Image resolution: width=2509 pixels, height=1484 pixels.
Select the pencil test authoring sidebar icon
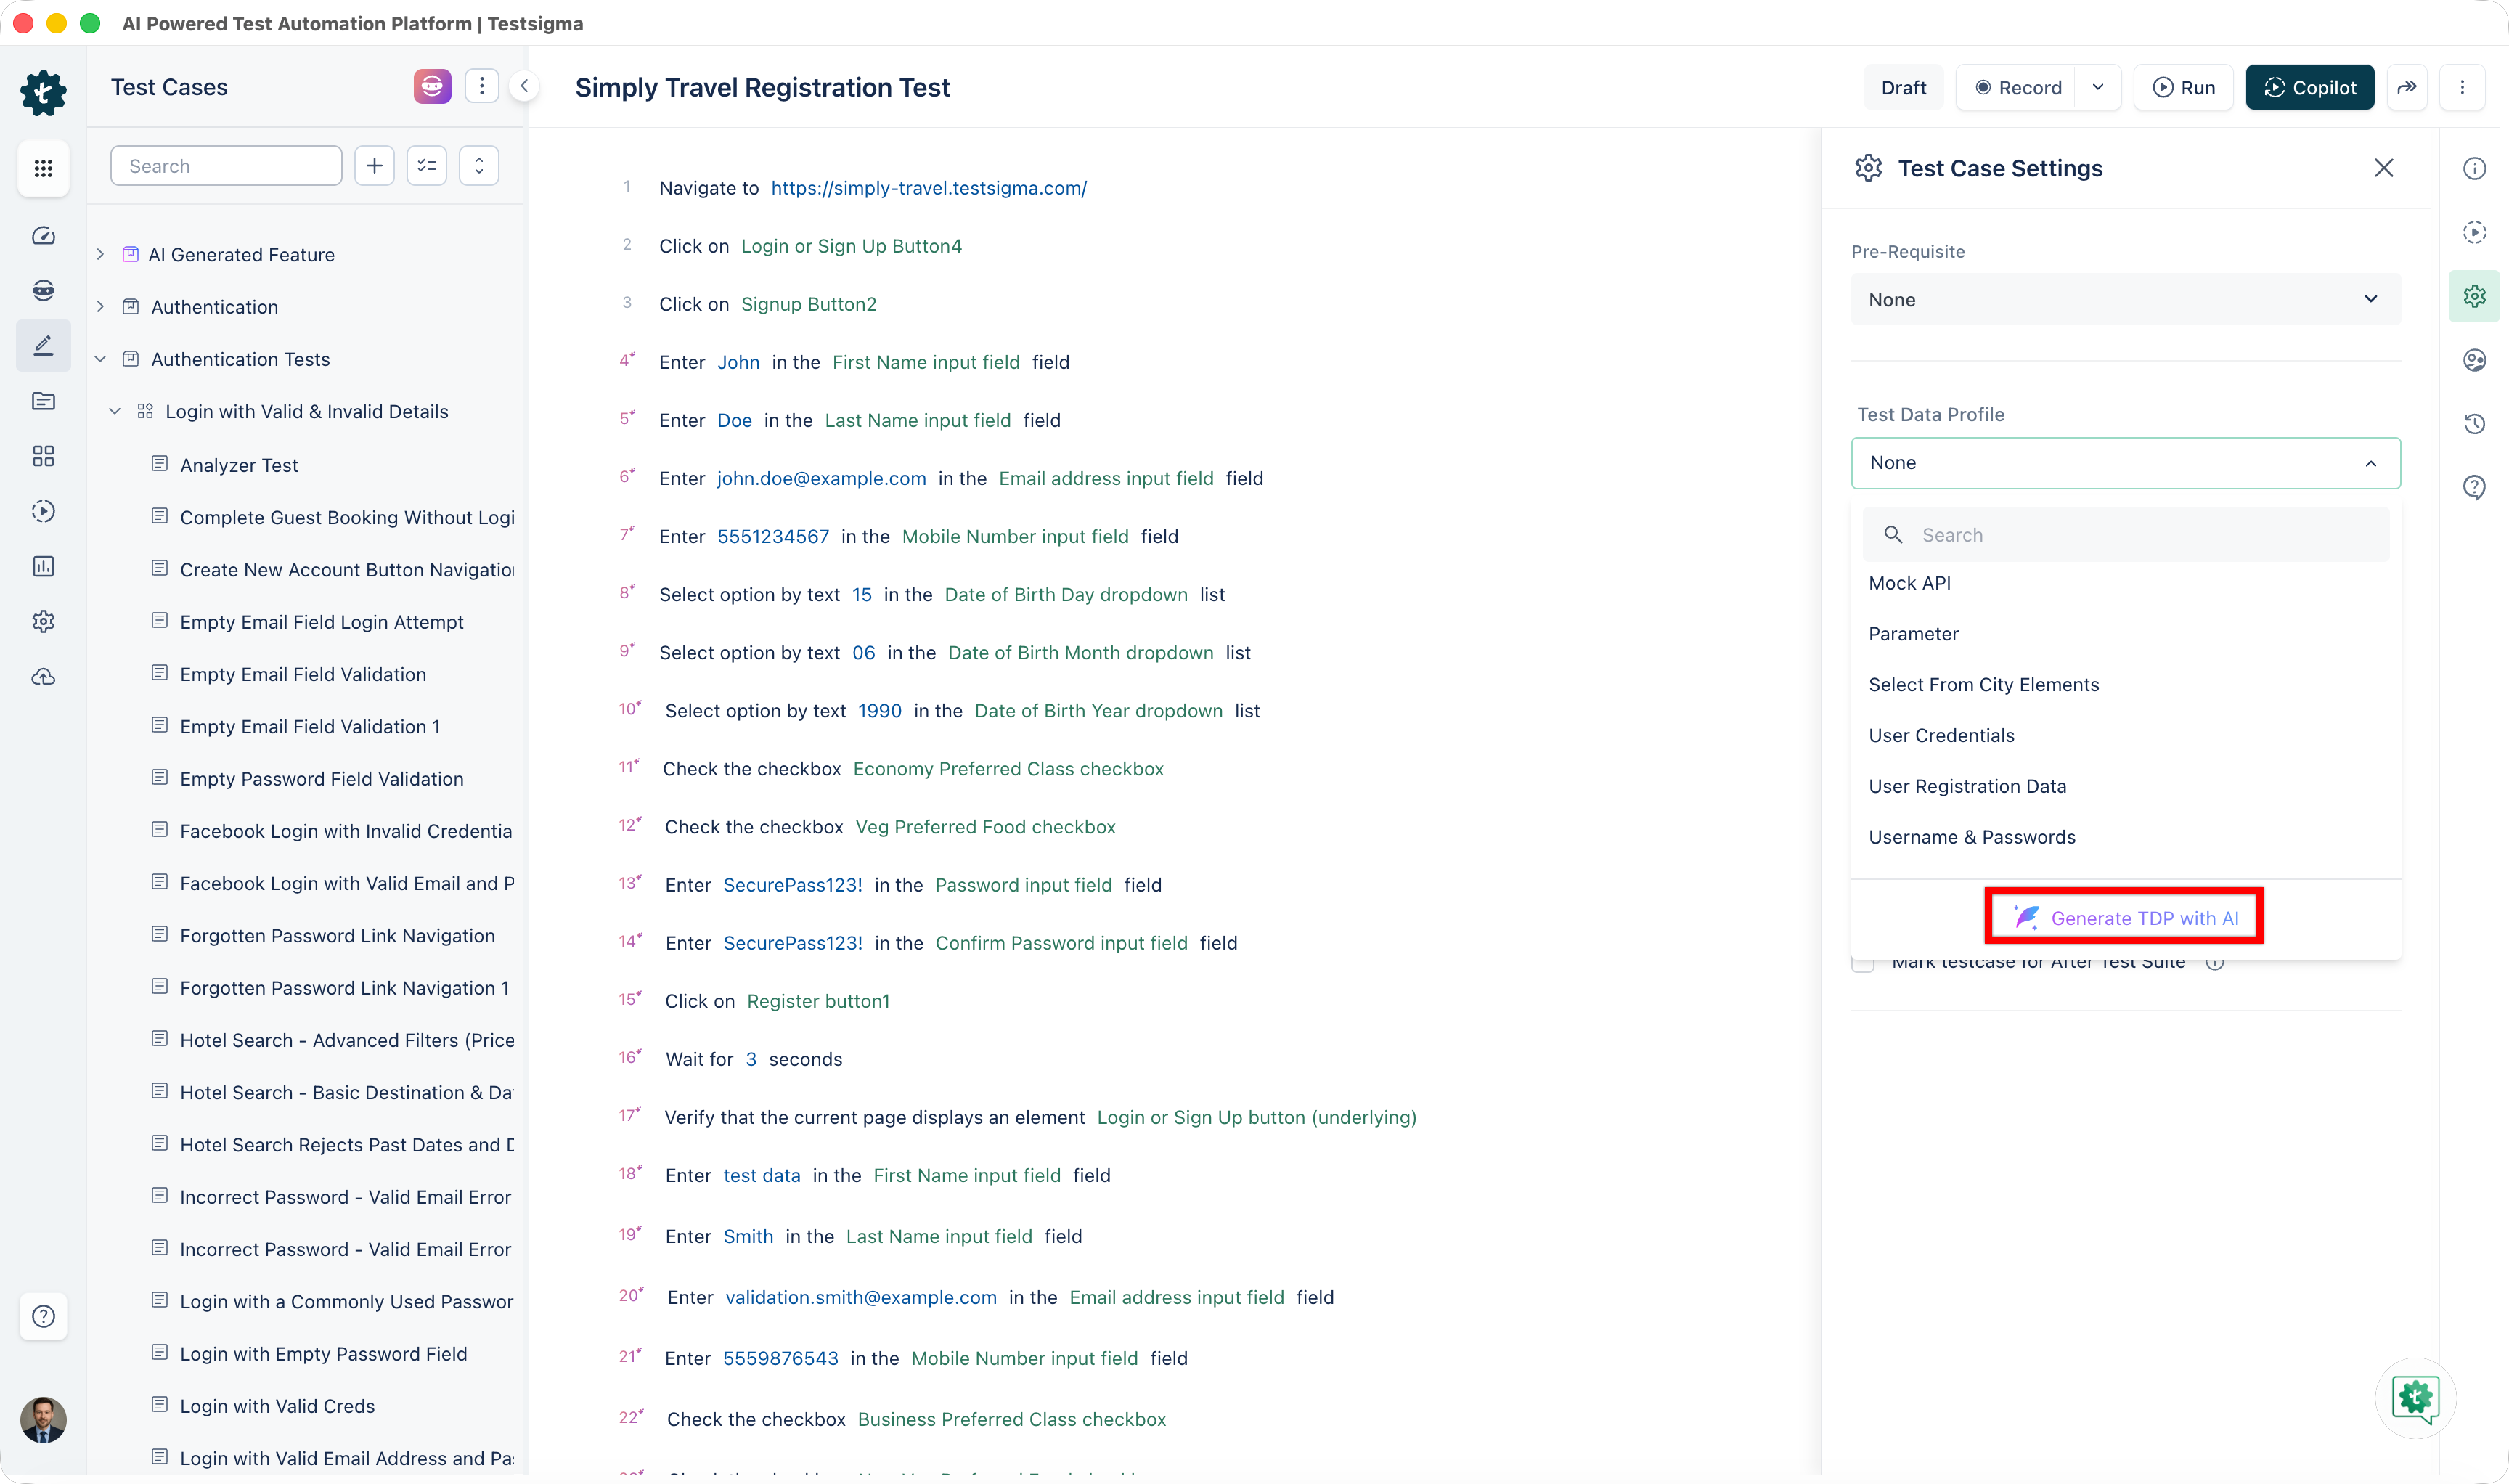click(43, 346)
